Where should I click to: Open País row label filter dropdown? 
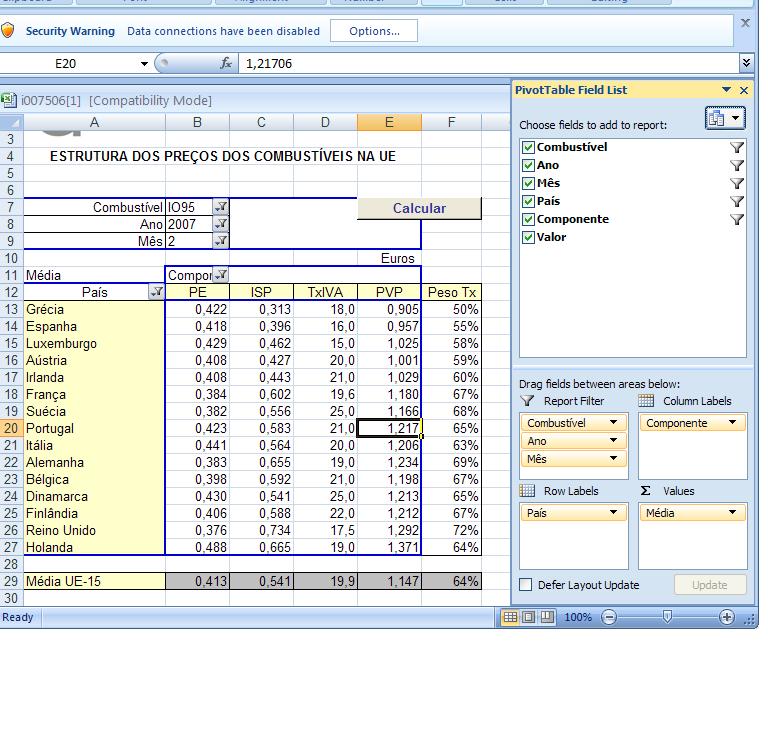(x=156, y=292)
